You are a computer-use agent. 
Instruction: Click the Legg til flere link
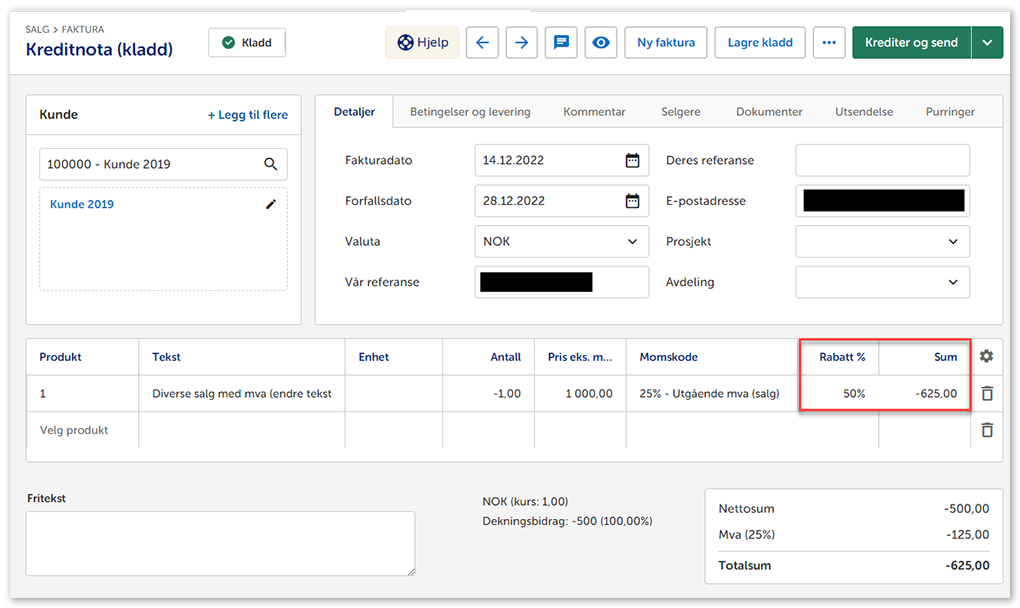[247, 115]
